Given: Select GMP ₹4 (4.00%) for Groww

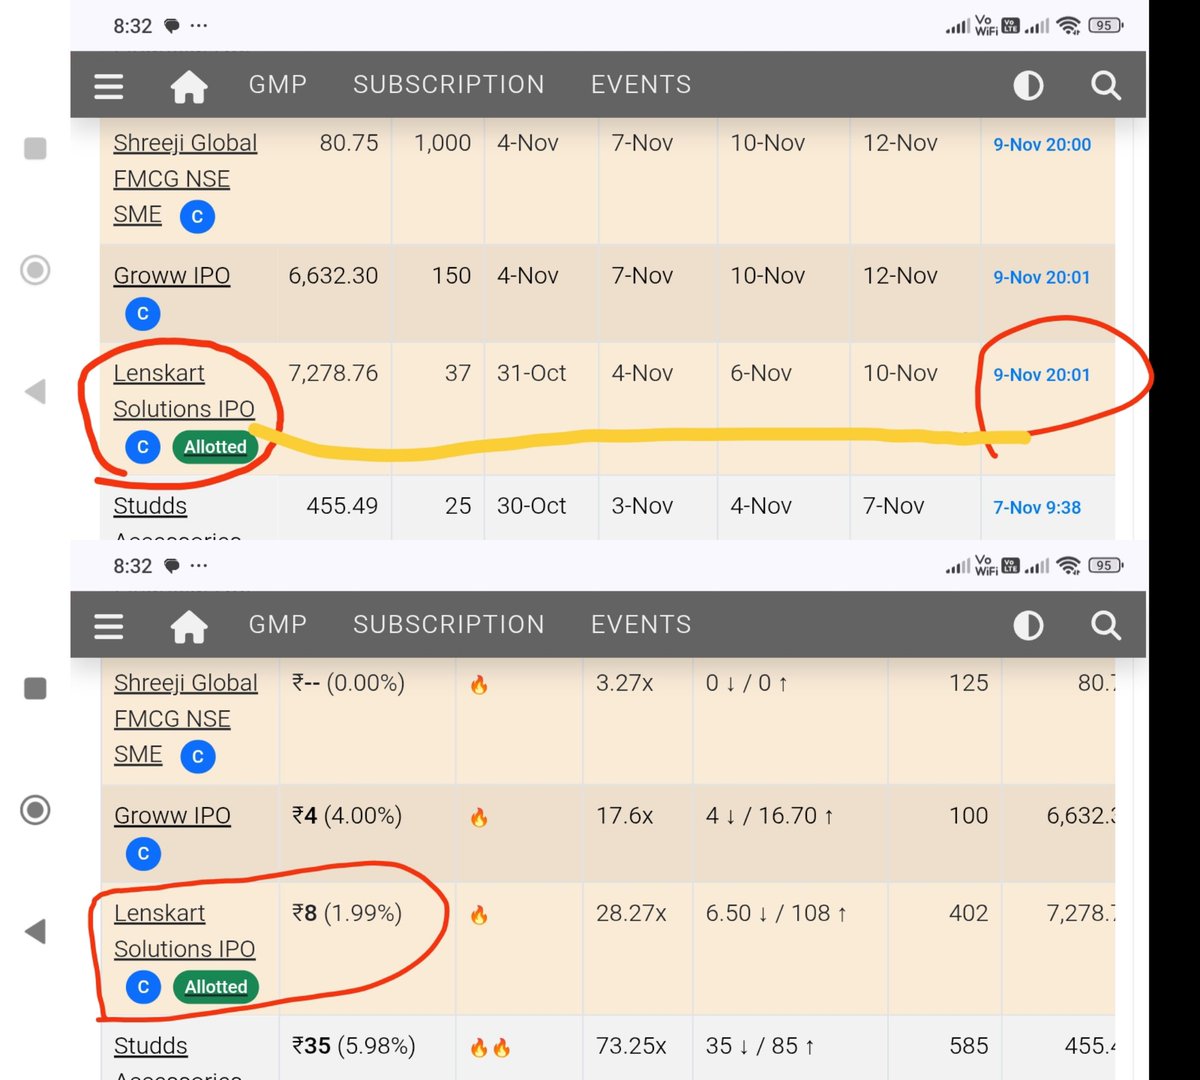Looking at the screenshot, I should [347, 816].
